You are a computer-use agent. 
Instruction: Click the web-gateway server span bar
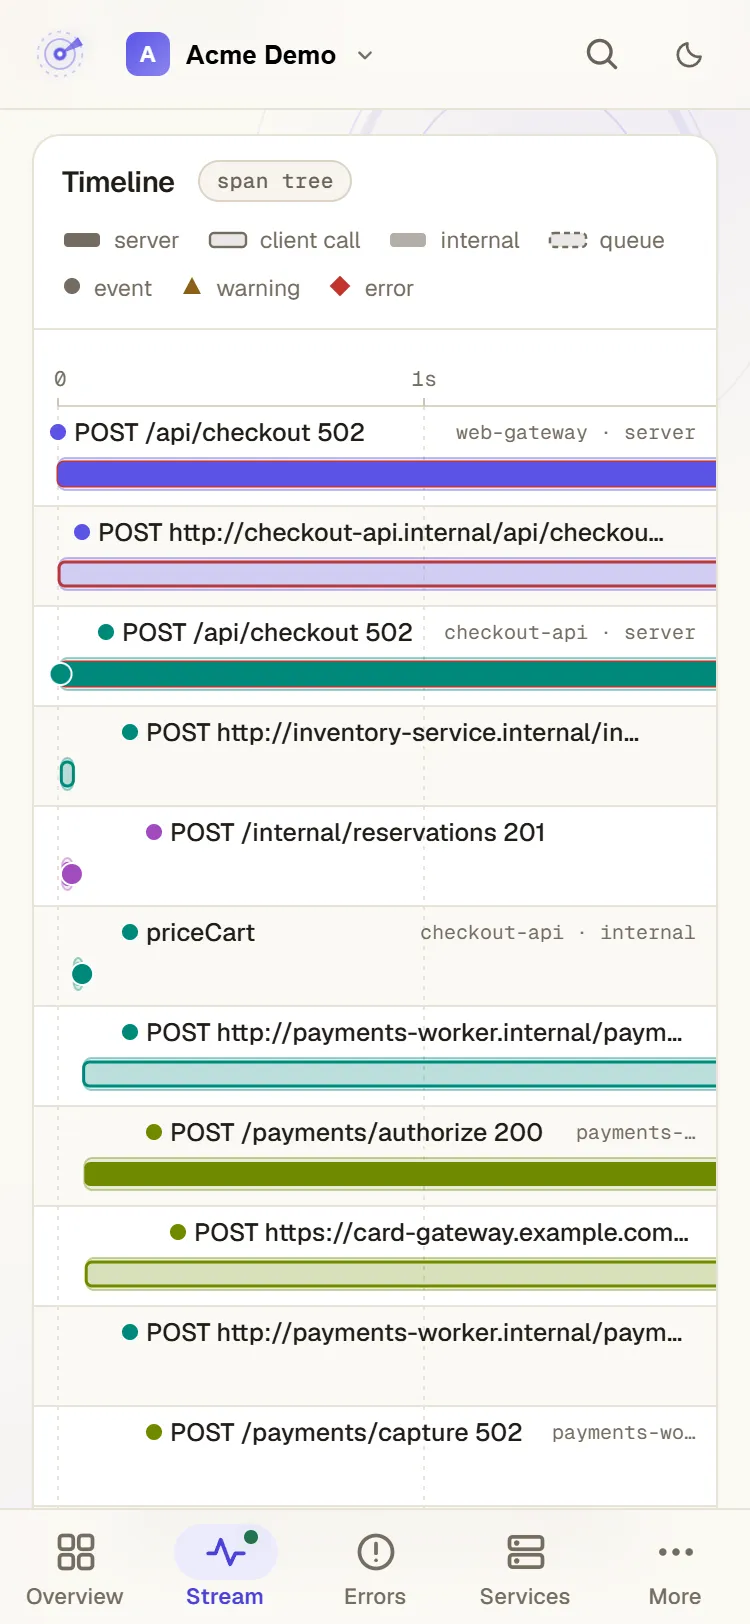point(387,474)
